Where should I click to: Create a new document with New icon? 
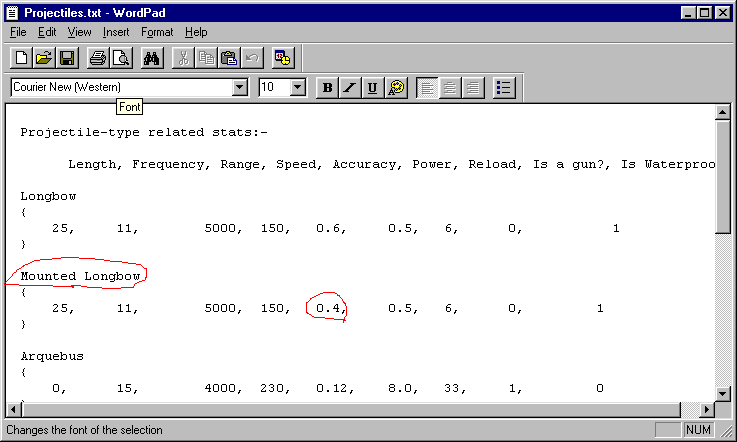pos(21,58)
